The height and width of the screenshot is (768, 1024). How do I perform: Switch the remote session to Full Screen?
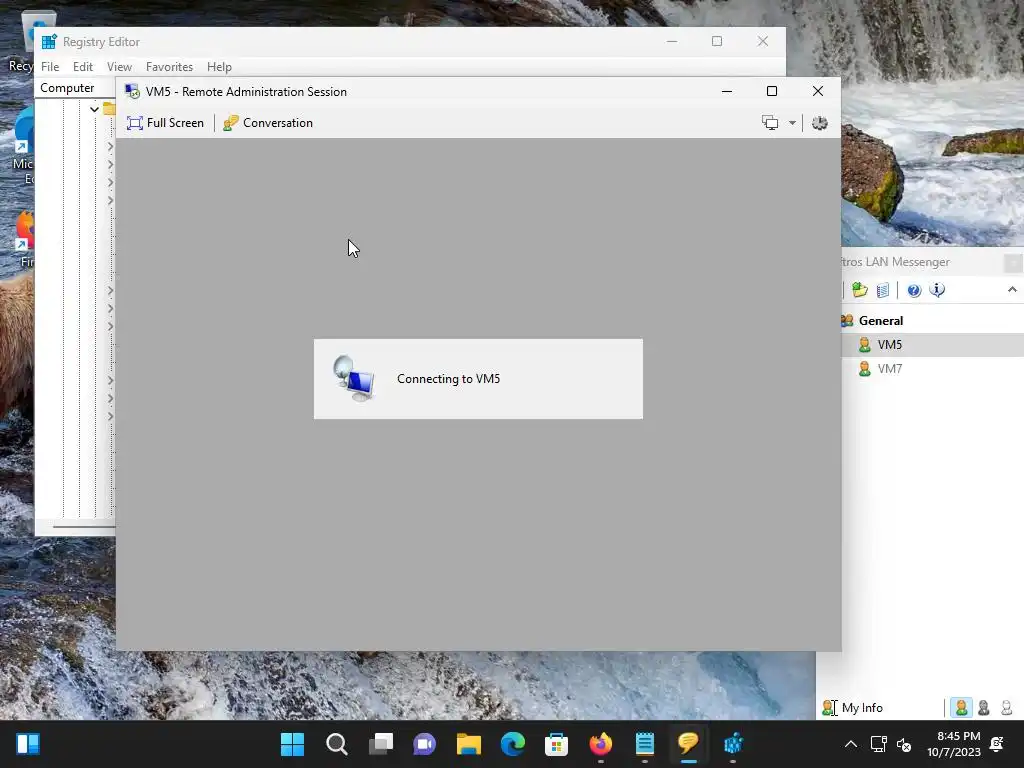point(165,123)
